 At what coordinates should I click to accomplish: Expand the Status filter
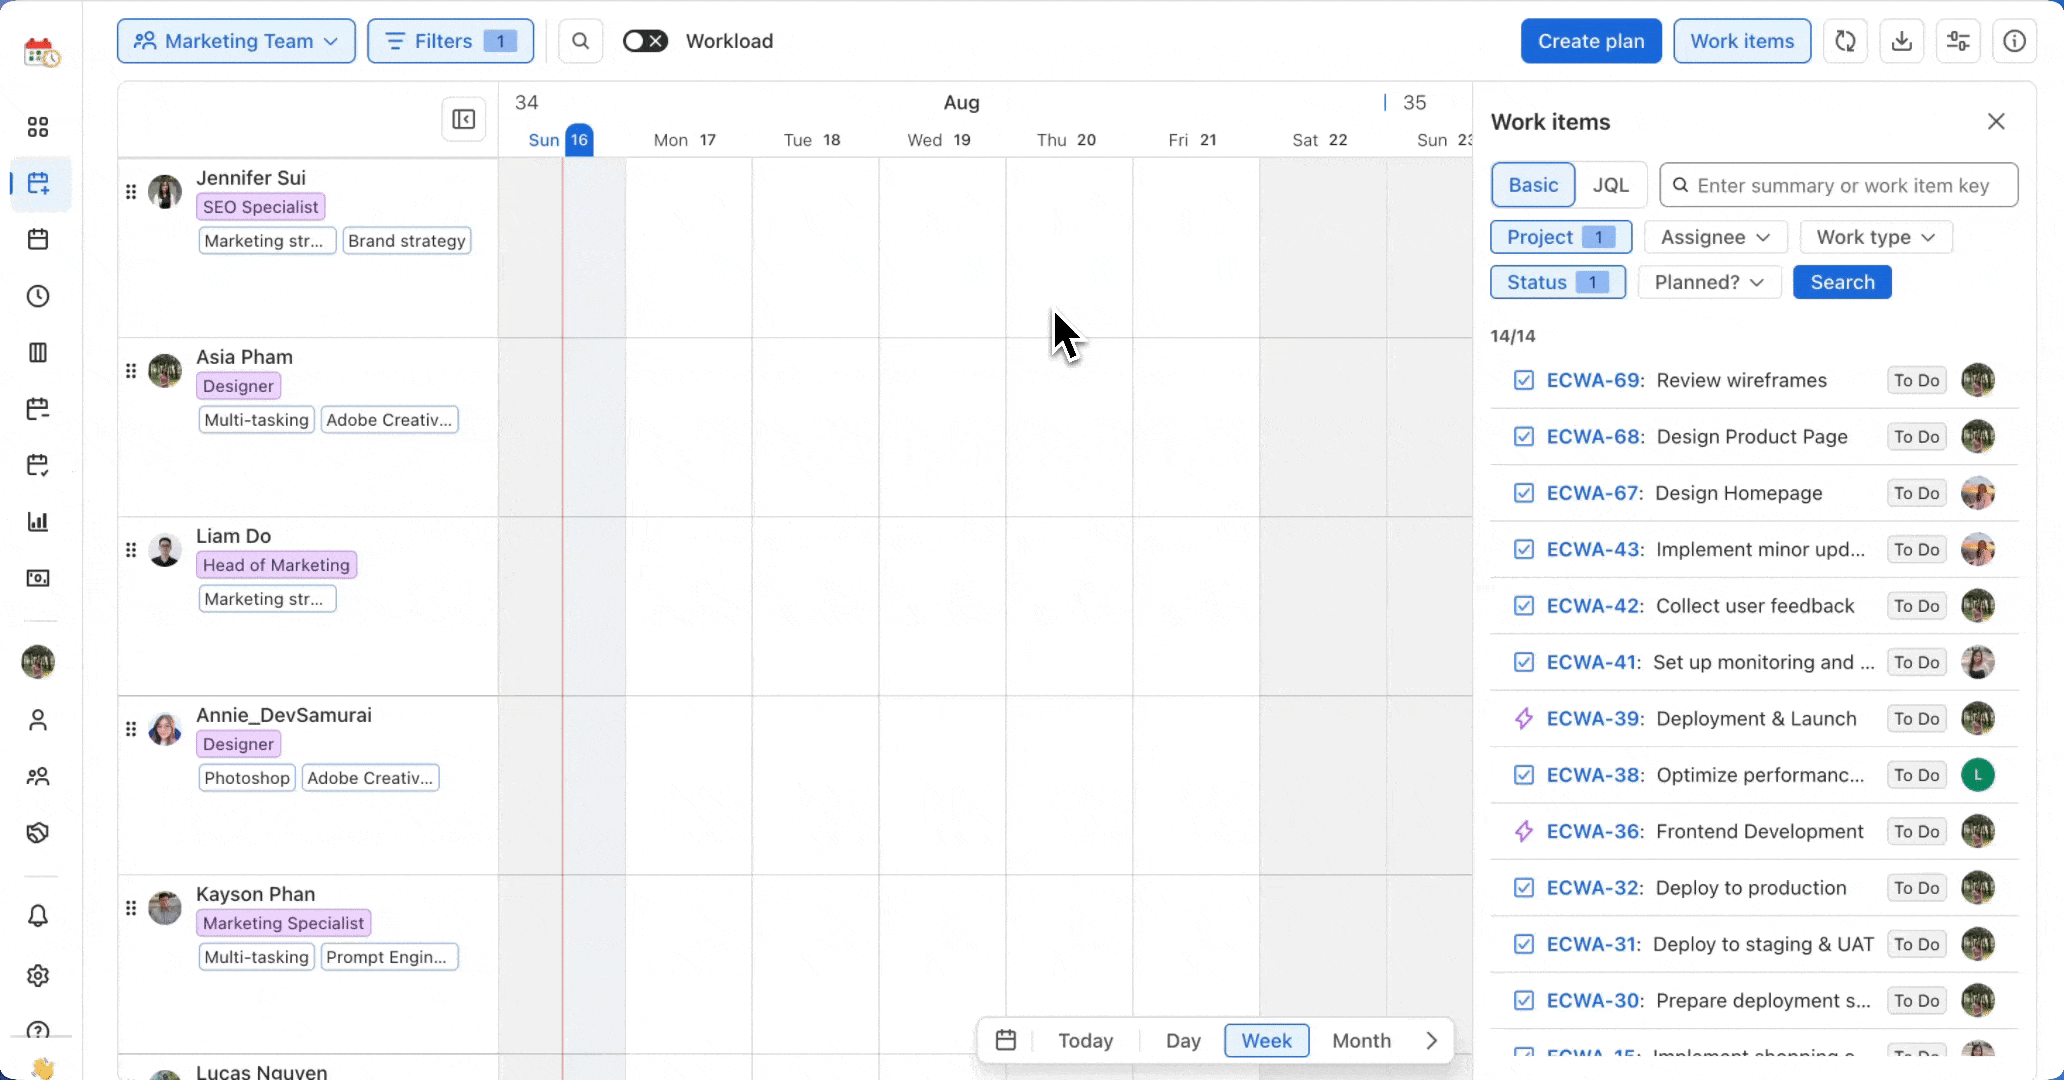[x=1558, y=282]
